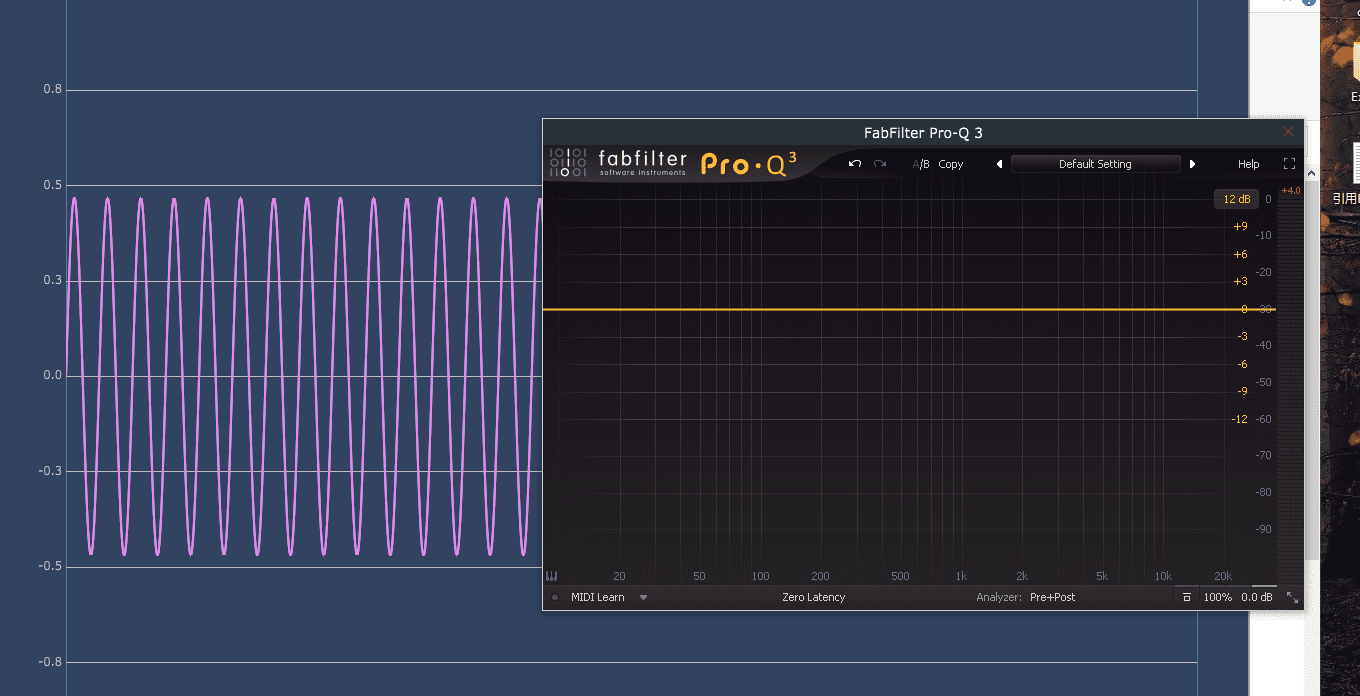This screenshot has height=696, width=1360.
Task: Click the Copy button
Action: (x=950, y=164)
